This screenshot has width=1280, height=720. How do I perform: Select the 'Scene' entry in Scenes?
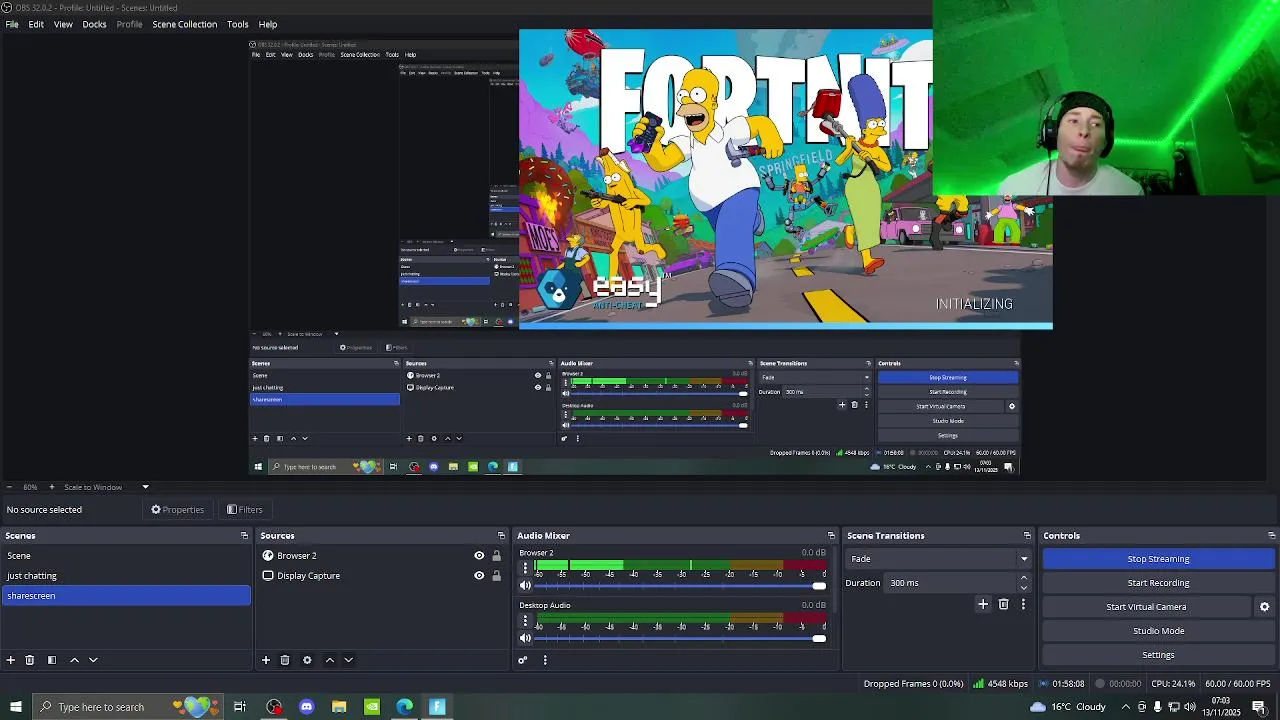pyautogui.click(x=125, y=556)
